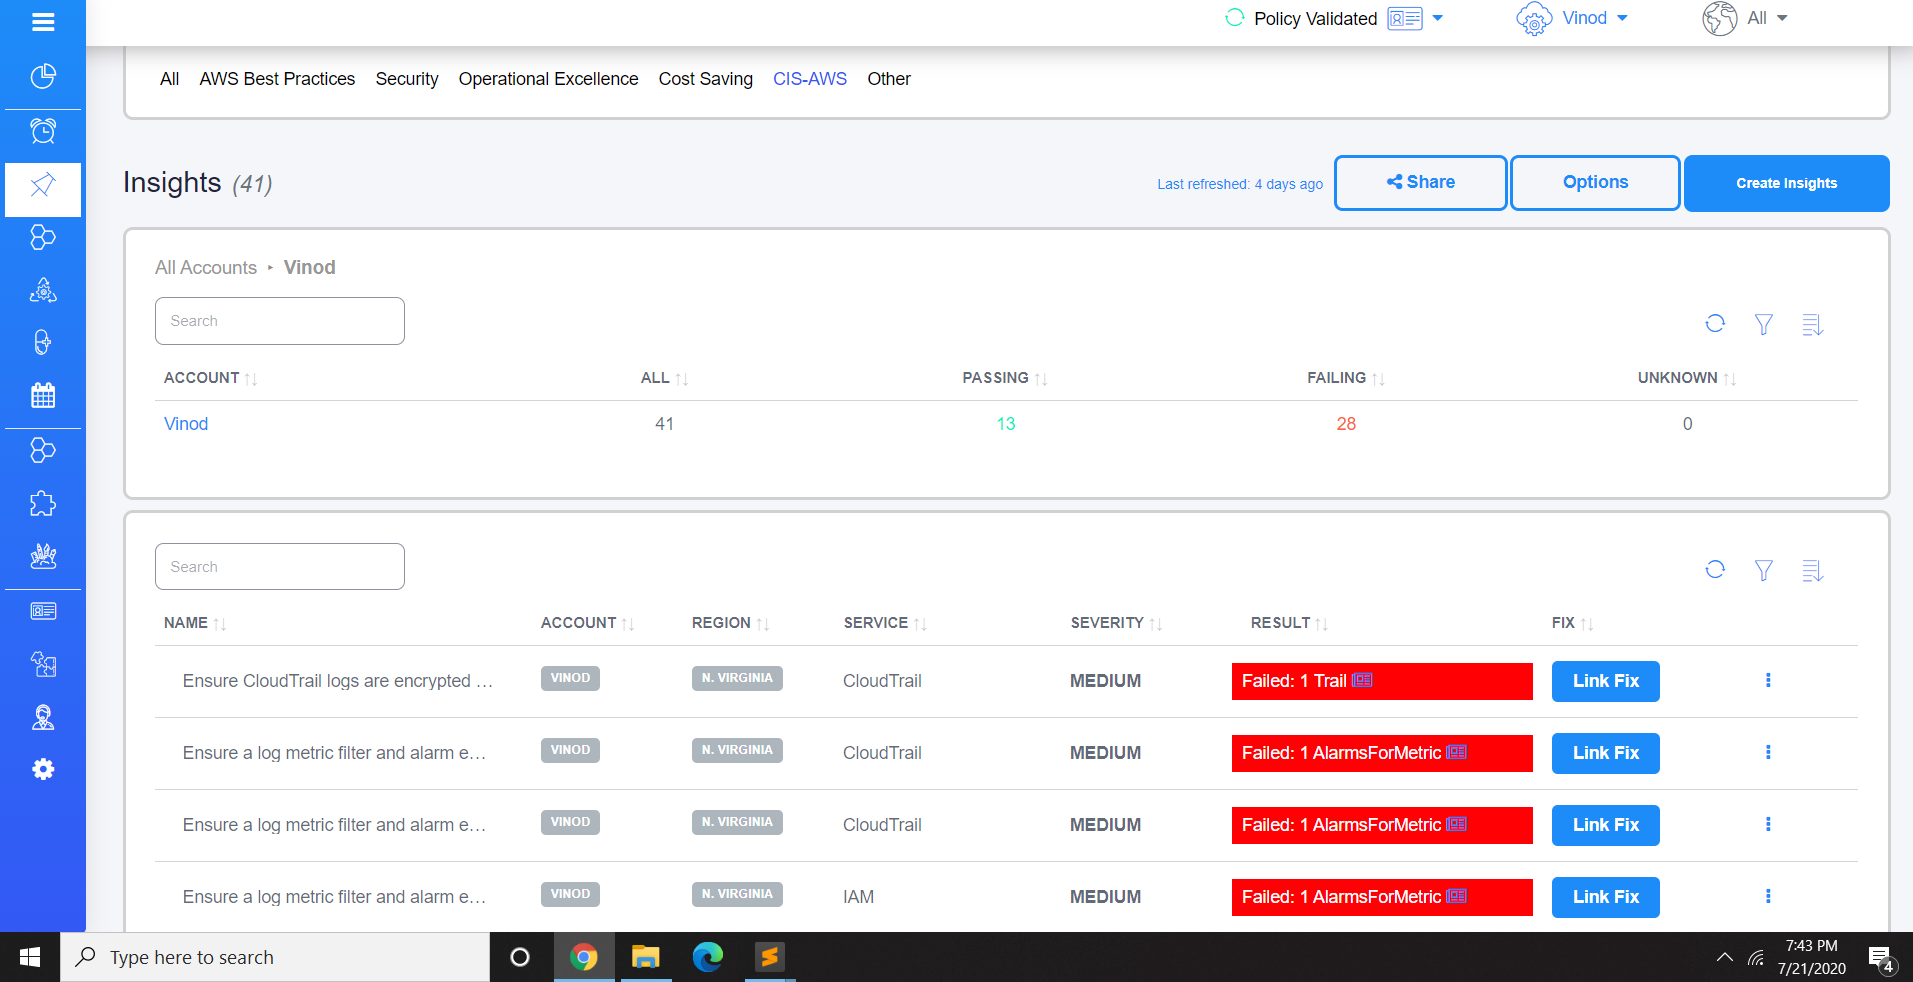Expand the Policy Validated dropdown arrow
Screen dimensions: 1913x982
coord(1438,18)
